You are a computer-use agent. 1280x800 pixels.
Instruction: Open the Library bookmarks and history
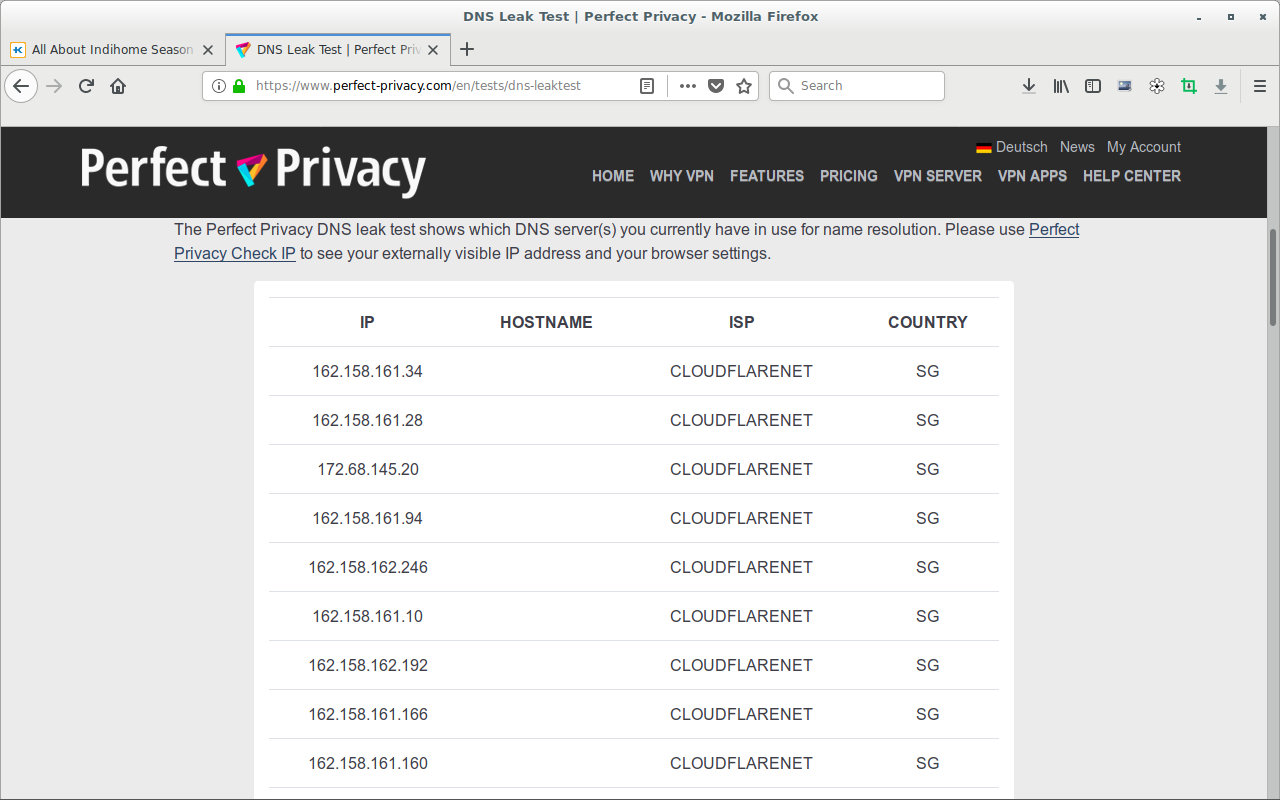coord(1061,86)
